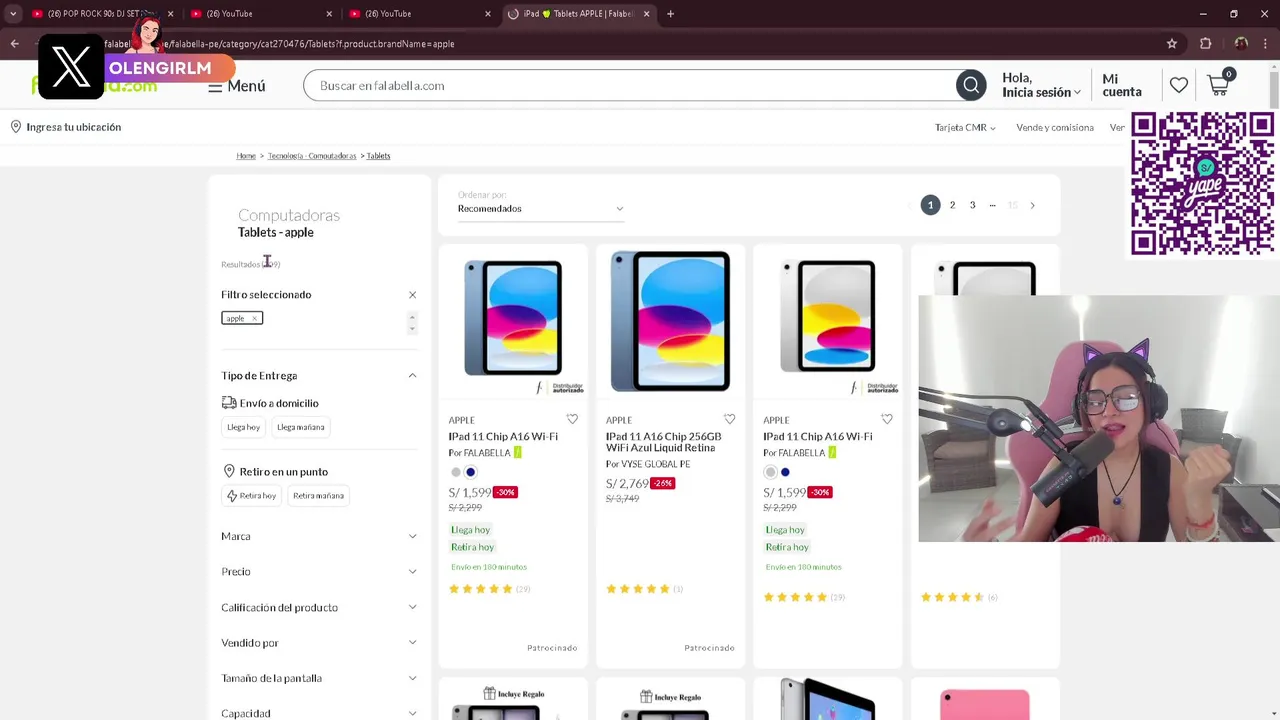Toggle the Retira hoy pickup filter
1280x720 pixels.
point(251,496)
